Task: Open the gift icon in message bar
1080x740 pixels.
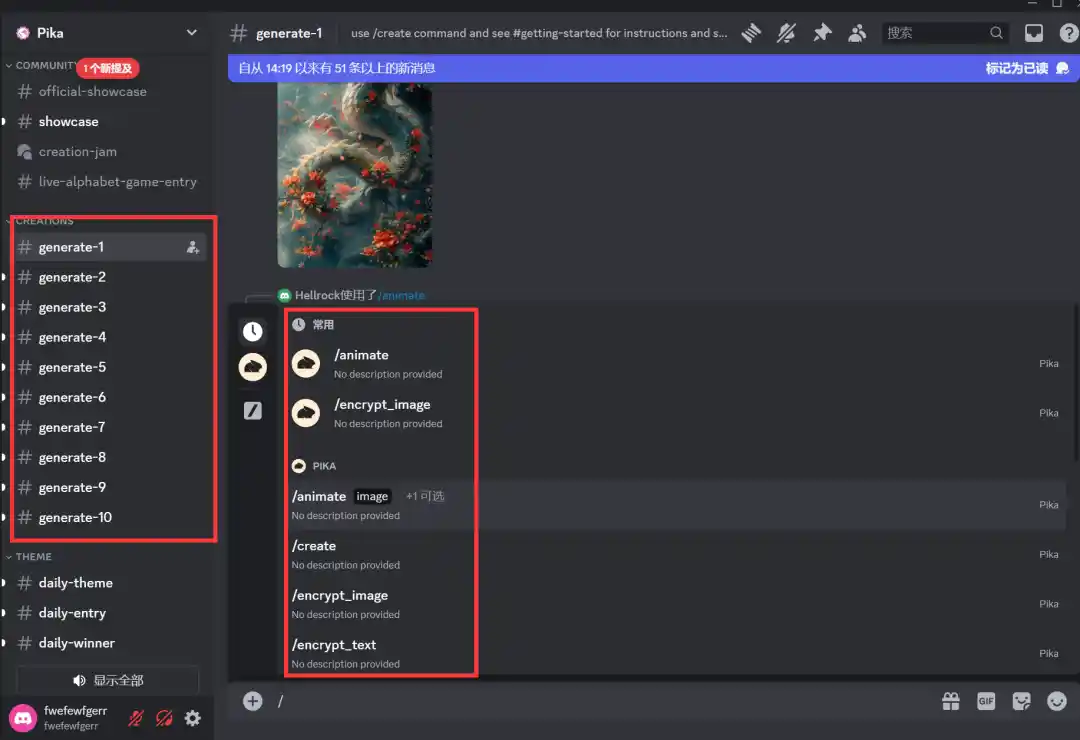Action: pos(951,702)
